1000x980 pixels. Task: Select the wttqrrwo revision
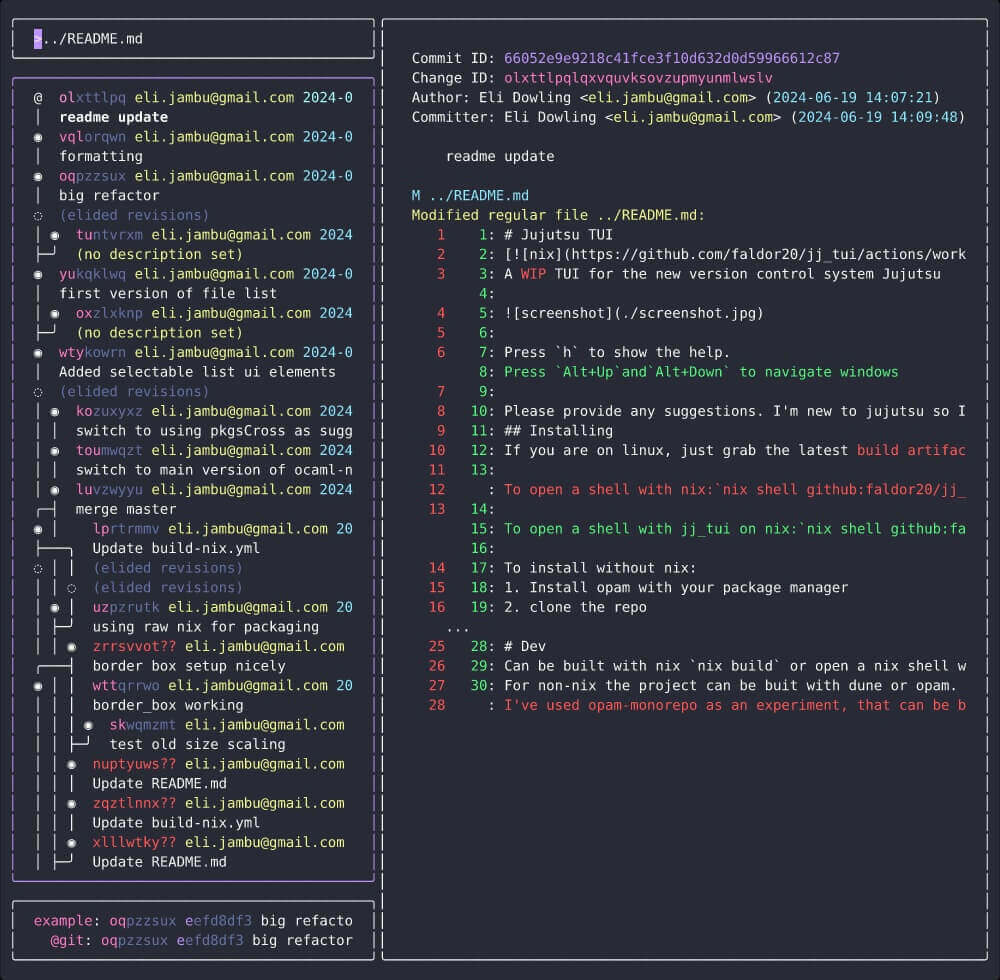tap(223, 685)
